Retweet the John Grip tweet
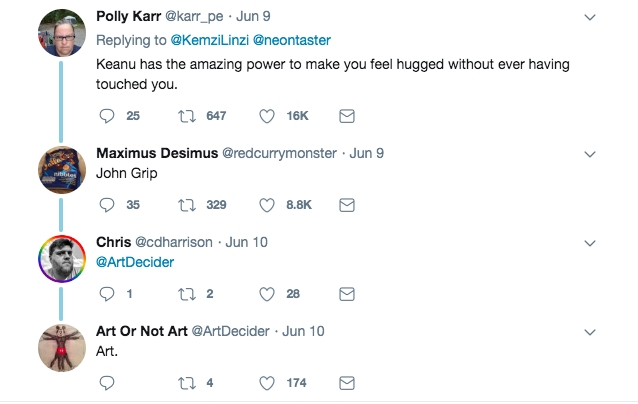This screenshot has width=638, height=404. (x=188, y=205)
